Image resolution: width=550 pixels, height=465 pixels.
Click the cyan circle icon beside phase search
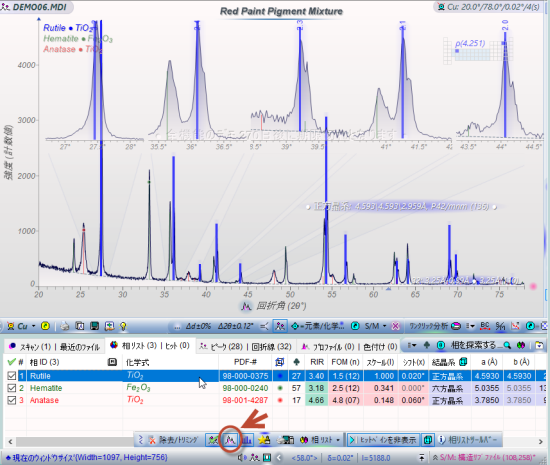coord(441,345)
